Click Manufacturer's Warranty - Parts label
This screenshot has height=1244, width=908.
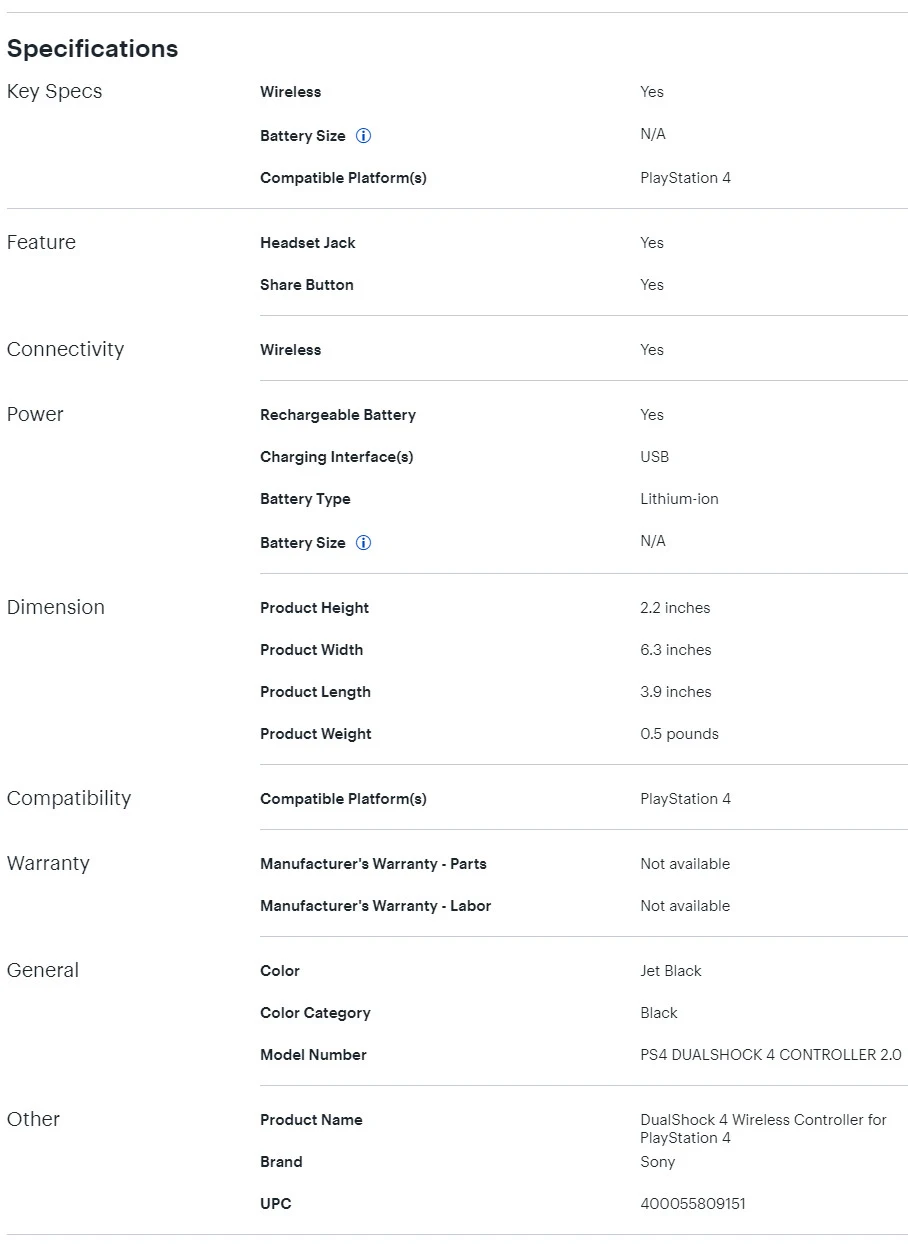tap(374, 864)
